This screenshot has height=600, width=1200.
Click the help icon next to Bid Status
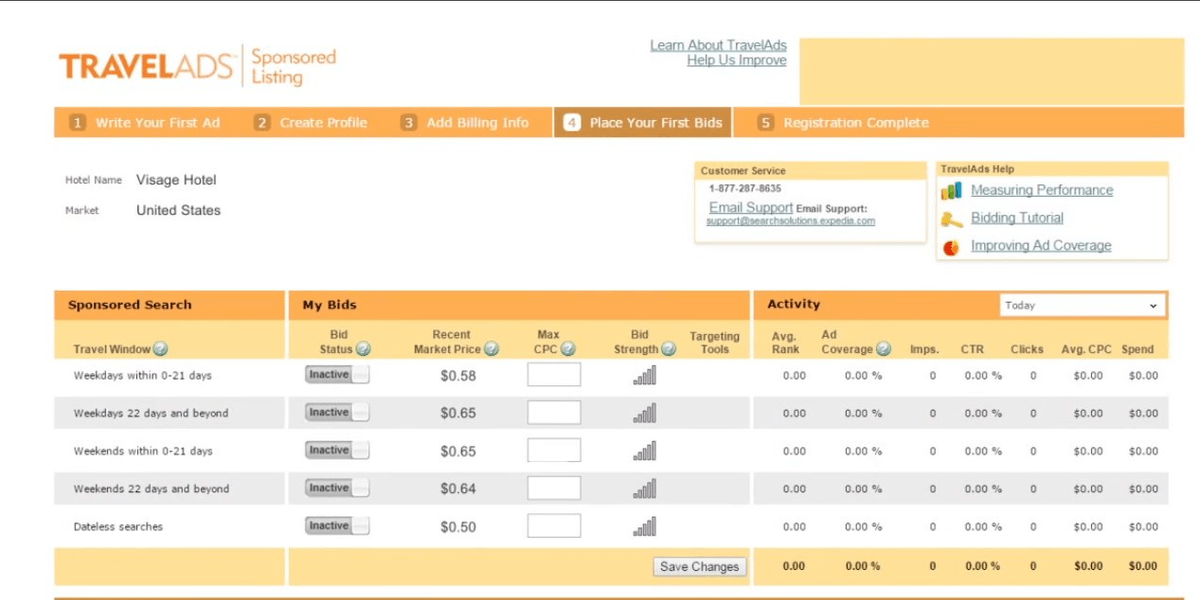tap(363, 349)
